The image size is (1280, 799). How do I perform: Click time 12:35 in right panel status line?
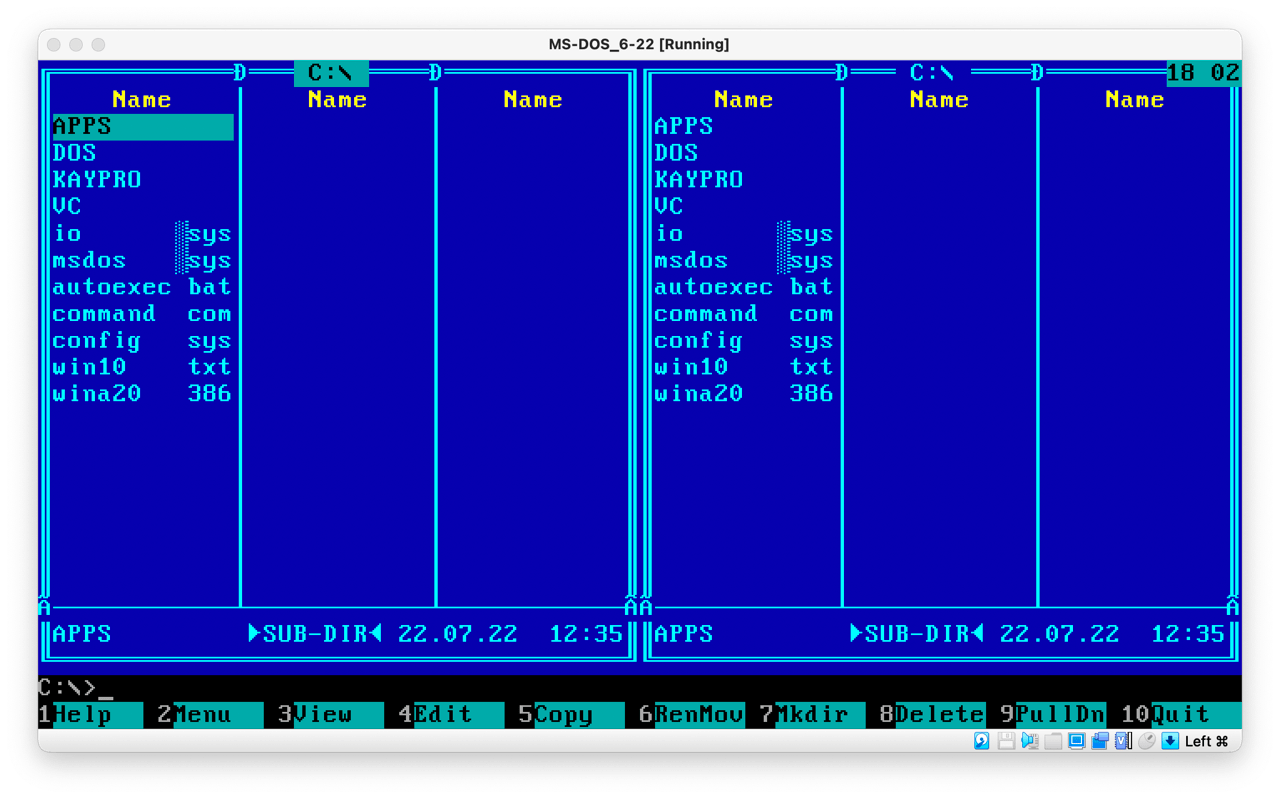click(x=1188, y=634)
